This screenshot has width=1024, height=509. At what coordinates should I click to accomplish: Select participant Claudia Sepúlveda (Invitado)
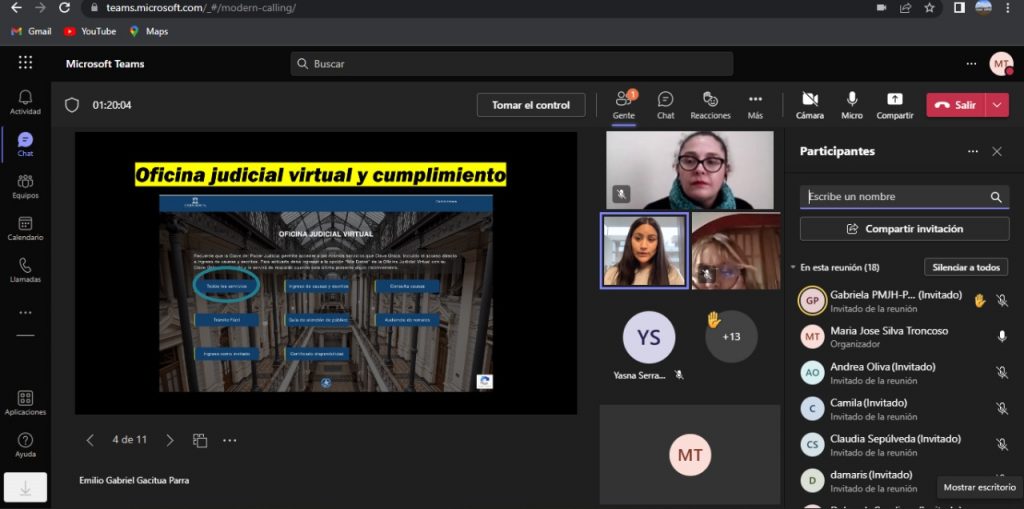(904, 444)
